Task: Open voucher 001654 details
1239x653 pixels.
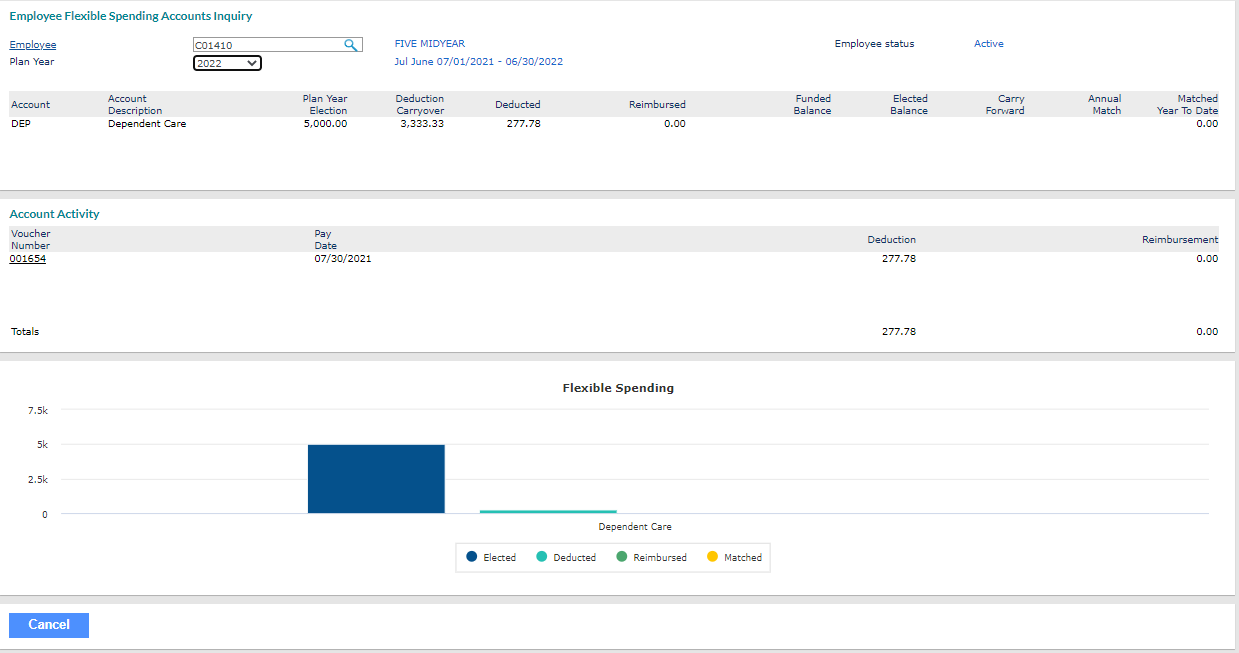Action: coord(27,258)
